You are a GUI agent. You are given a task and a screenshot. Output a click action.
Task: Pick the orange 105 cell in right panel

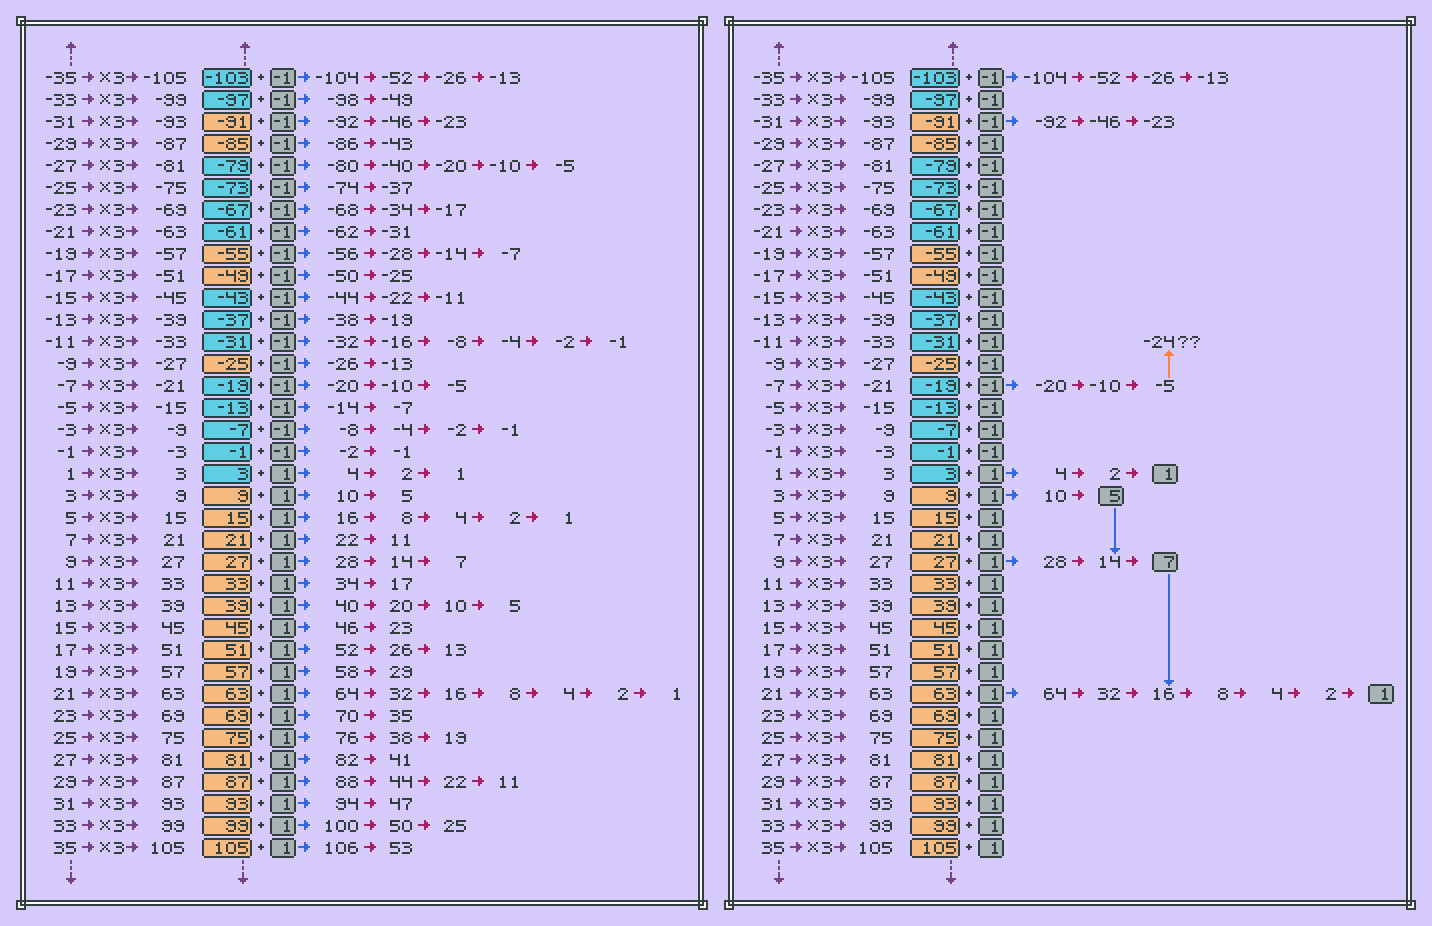point(935,848)
